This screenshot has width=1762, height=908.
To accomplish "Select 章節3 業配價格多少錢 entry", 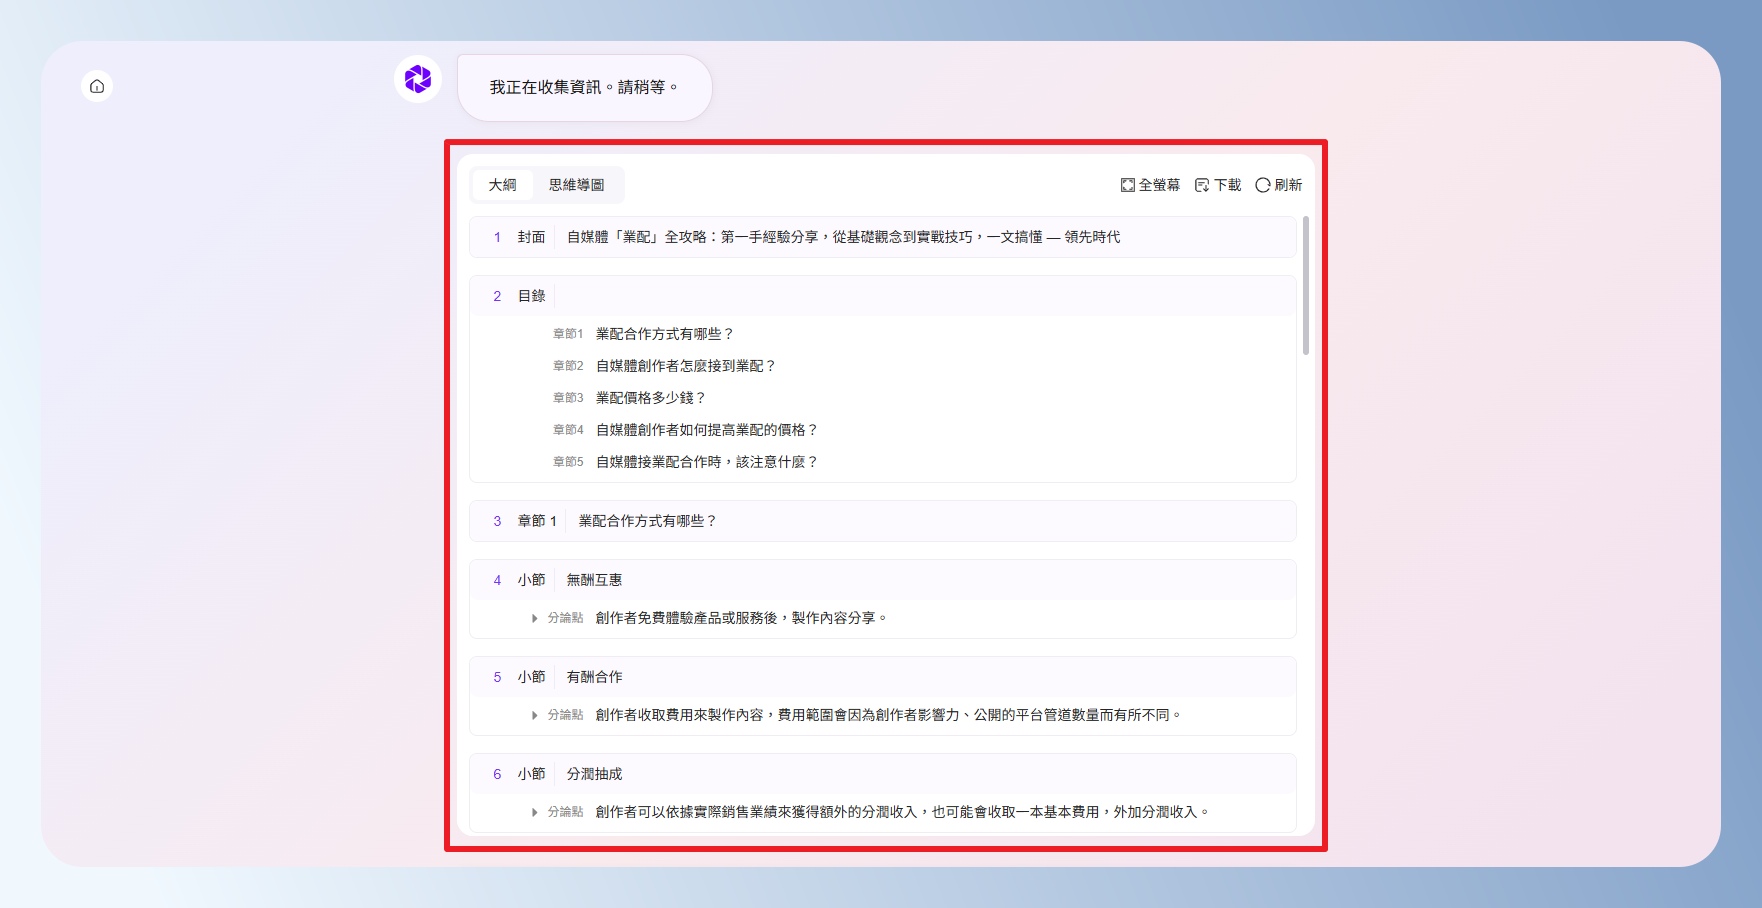I will pos(650,398).
